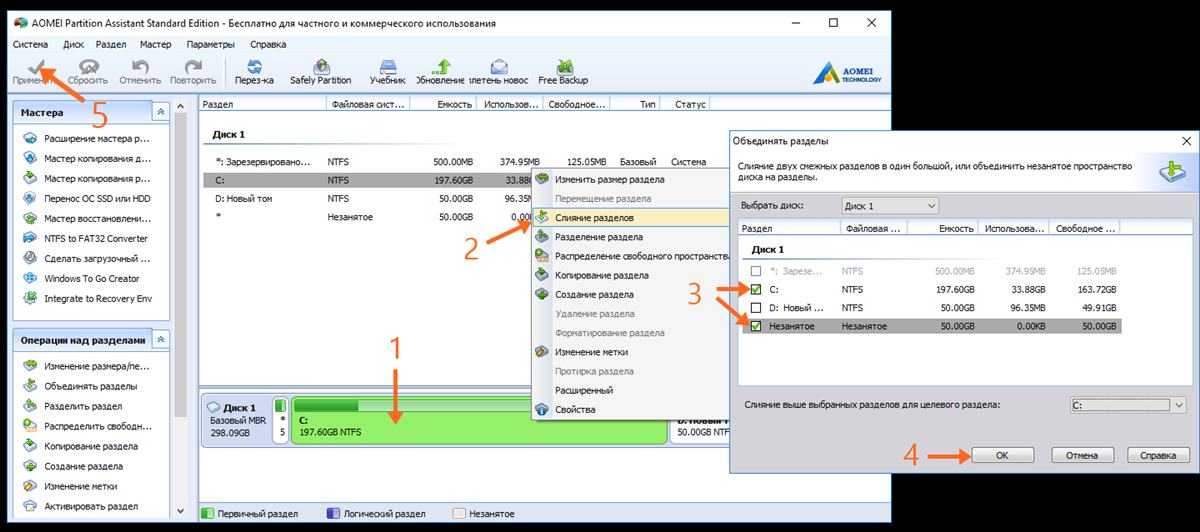Viewport: 1200px width, 532px height.
Task: Open the Free Backup tool
Action: [x=563, y=71]
